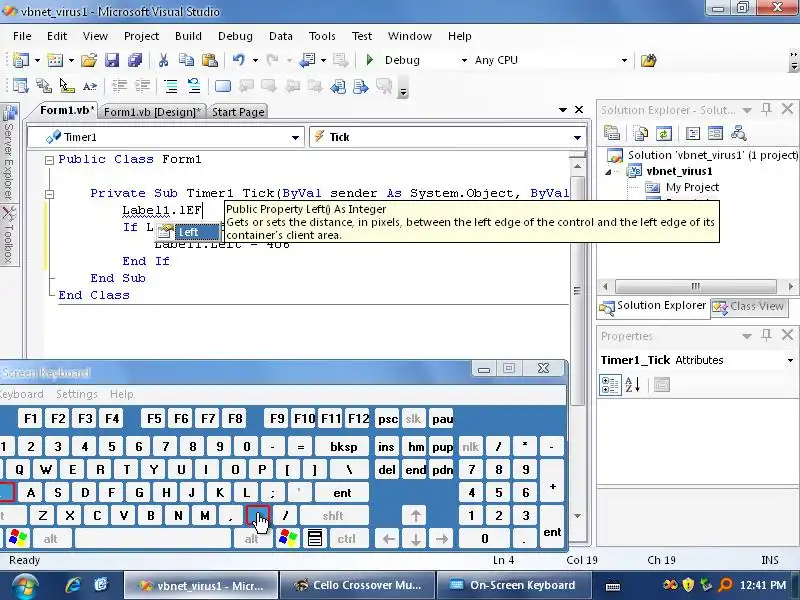Open the File menu
Image resolution: width=800 pixels, height=600 pixels.
[22, 36]
